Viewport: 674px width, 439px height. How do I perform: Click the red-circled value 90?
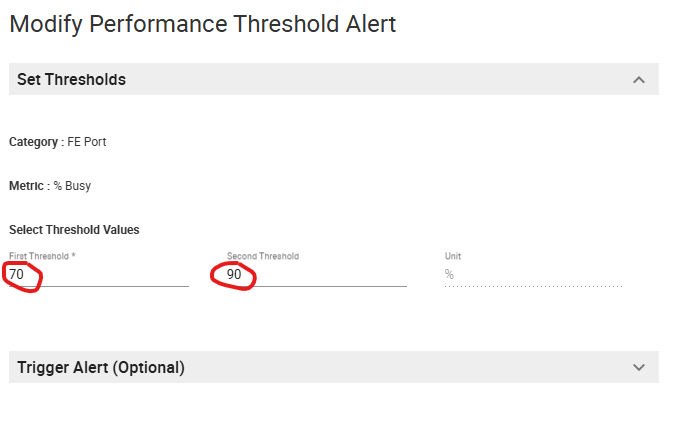234,274
